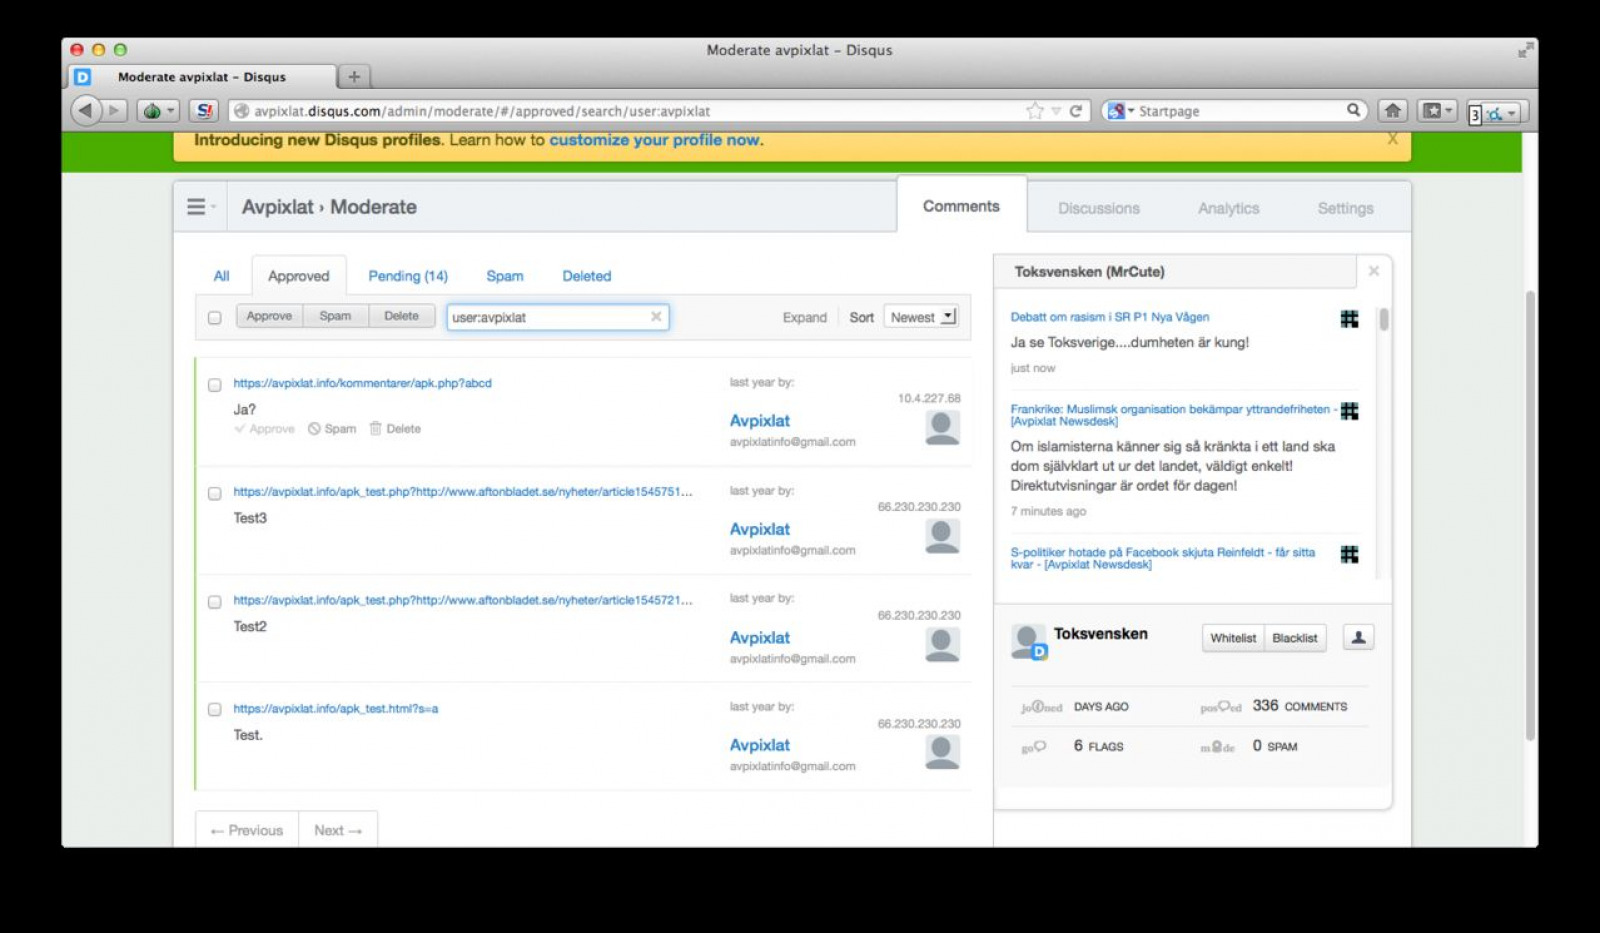This screenshot has width=1600, height=933.
Task: Click avatar of the Test2 comment author
Action: point(942,644)
